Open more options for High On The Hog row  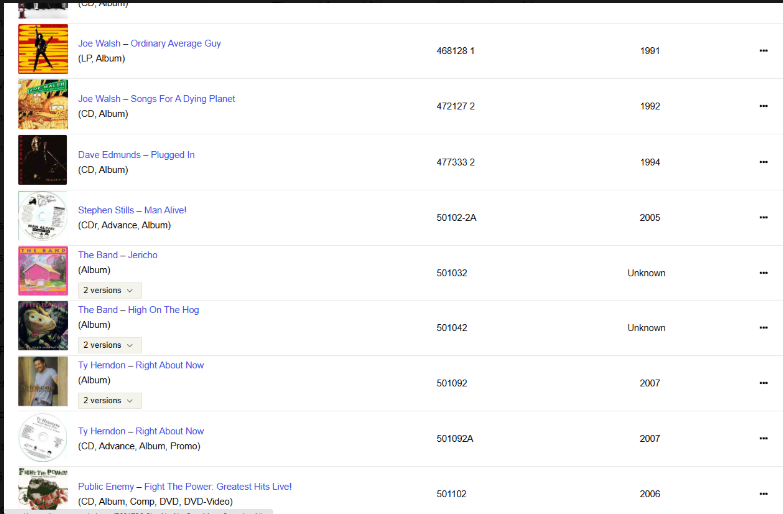(x=763, y=328)
